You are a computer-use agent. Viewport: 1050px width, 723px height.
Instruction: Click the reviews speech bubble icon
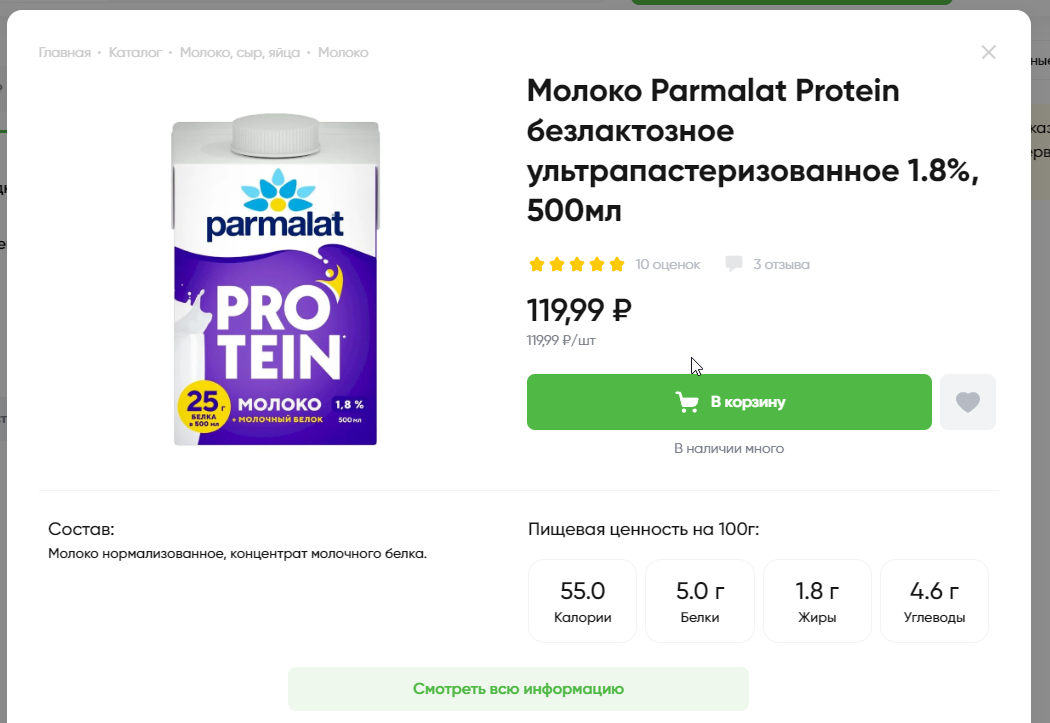pos(734,264)
